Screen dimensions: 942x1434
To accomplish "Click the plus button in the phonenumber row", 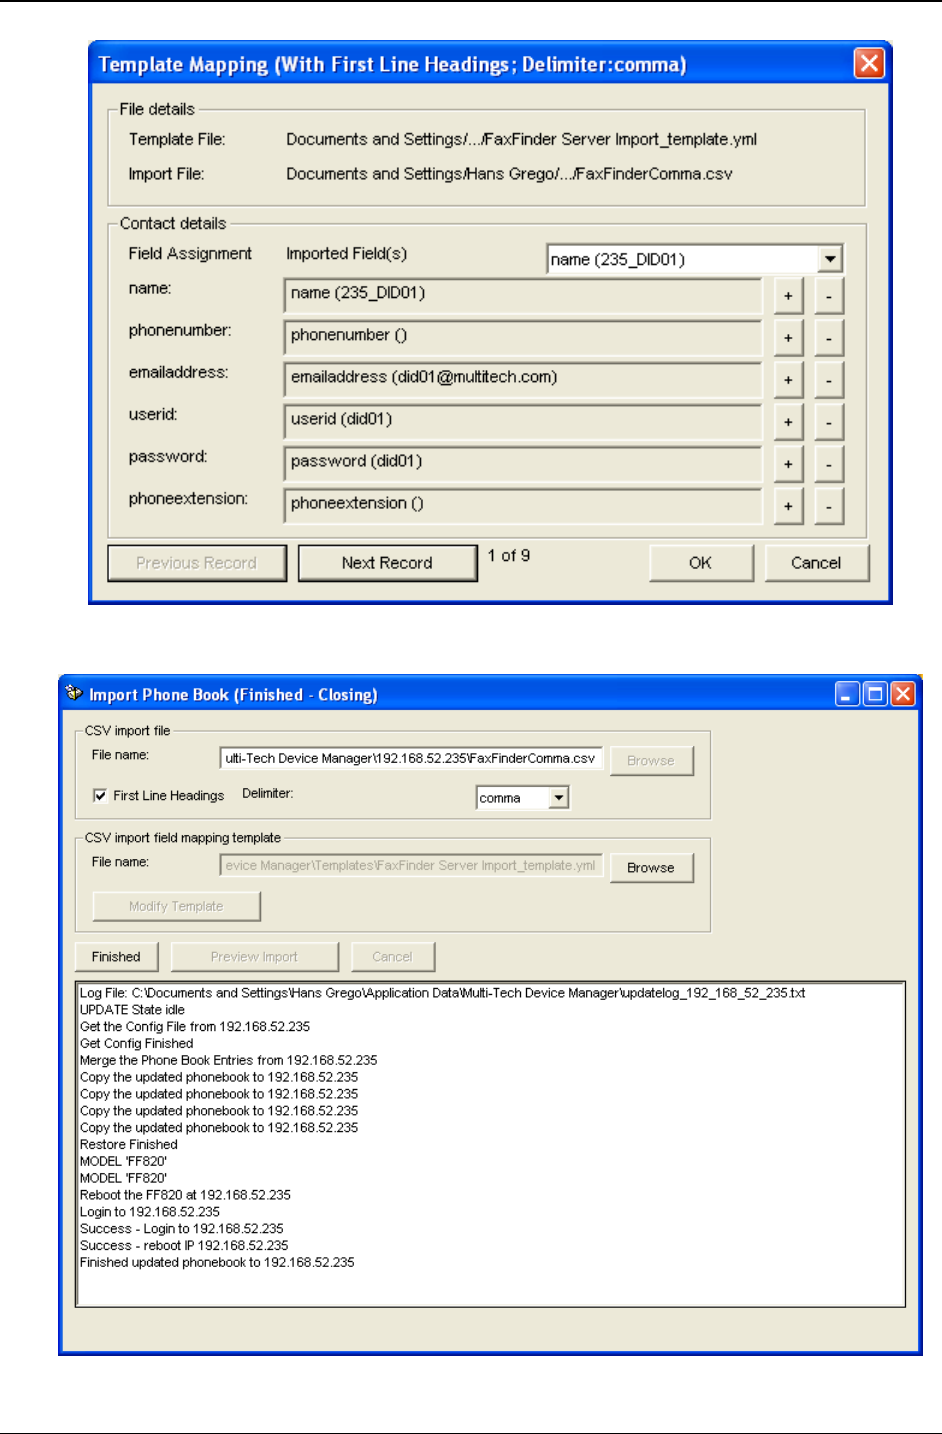I will (x=788, y=338).
